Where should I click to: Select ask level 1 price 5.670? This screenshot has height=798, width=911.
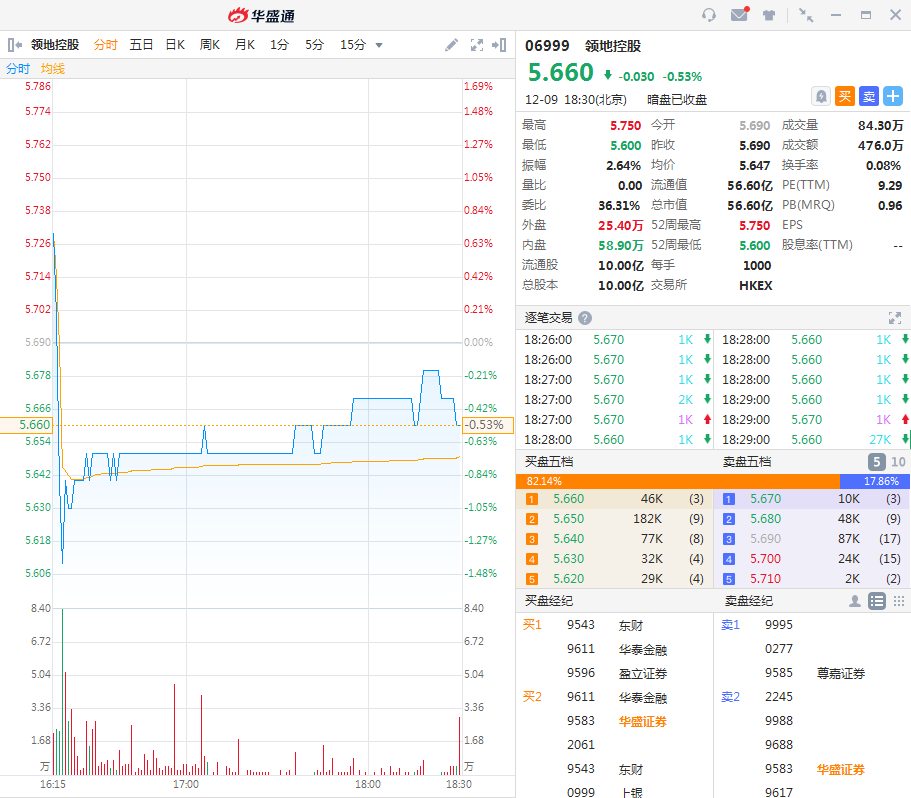(766, 499)
